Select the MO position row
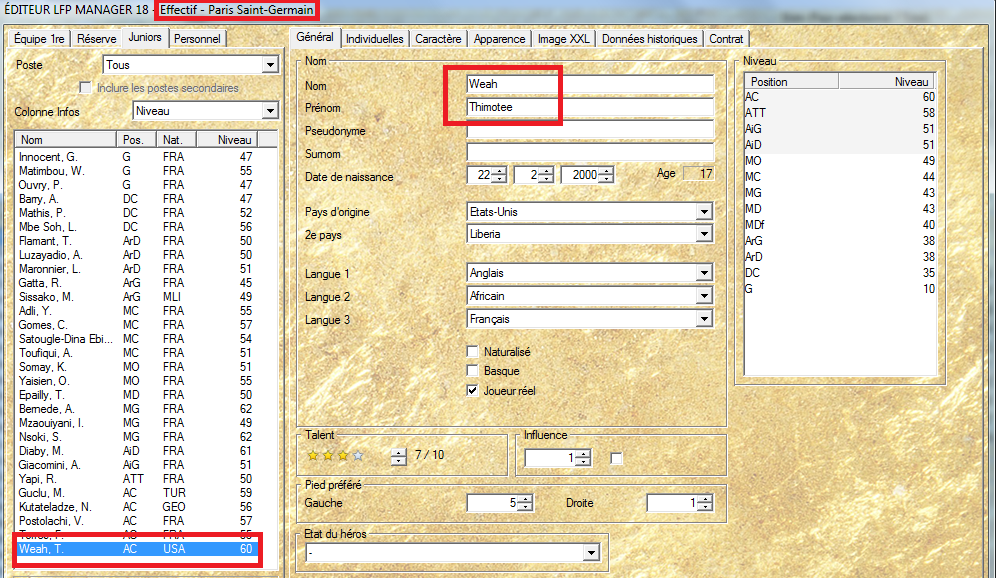This screenshot has width=996, height=578. (840, 161)
